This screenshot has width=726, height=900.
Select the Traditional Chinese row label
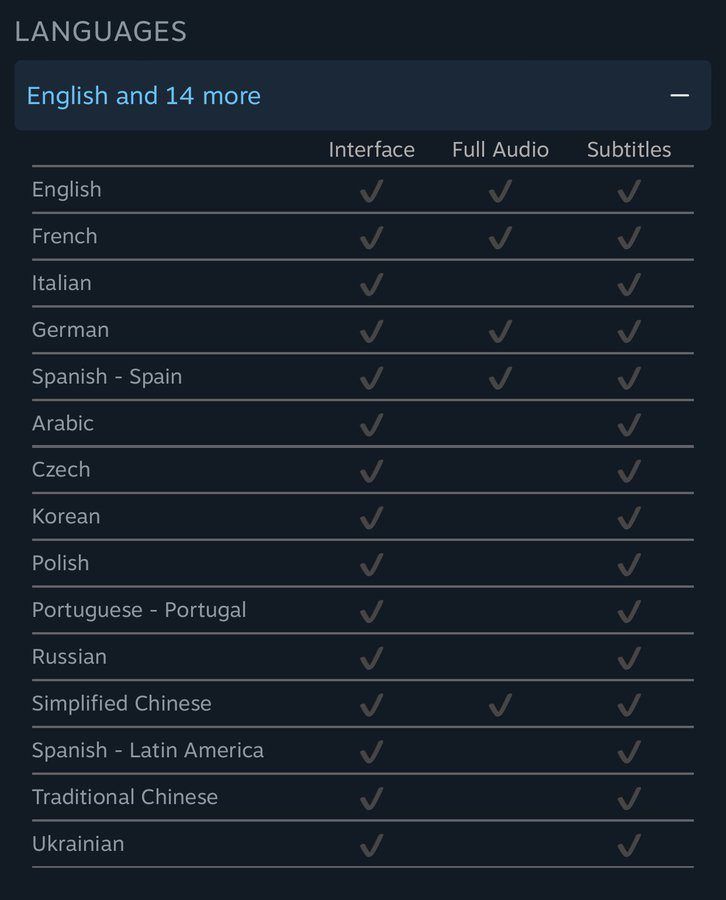tap(125, 797)
